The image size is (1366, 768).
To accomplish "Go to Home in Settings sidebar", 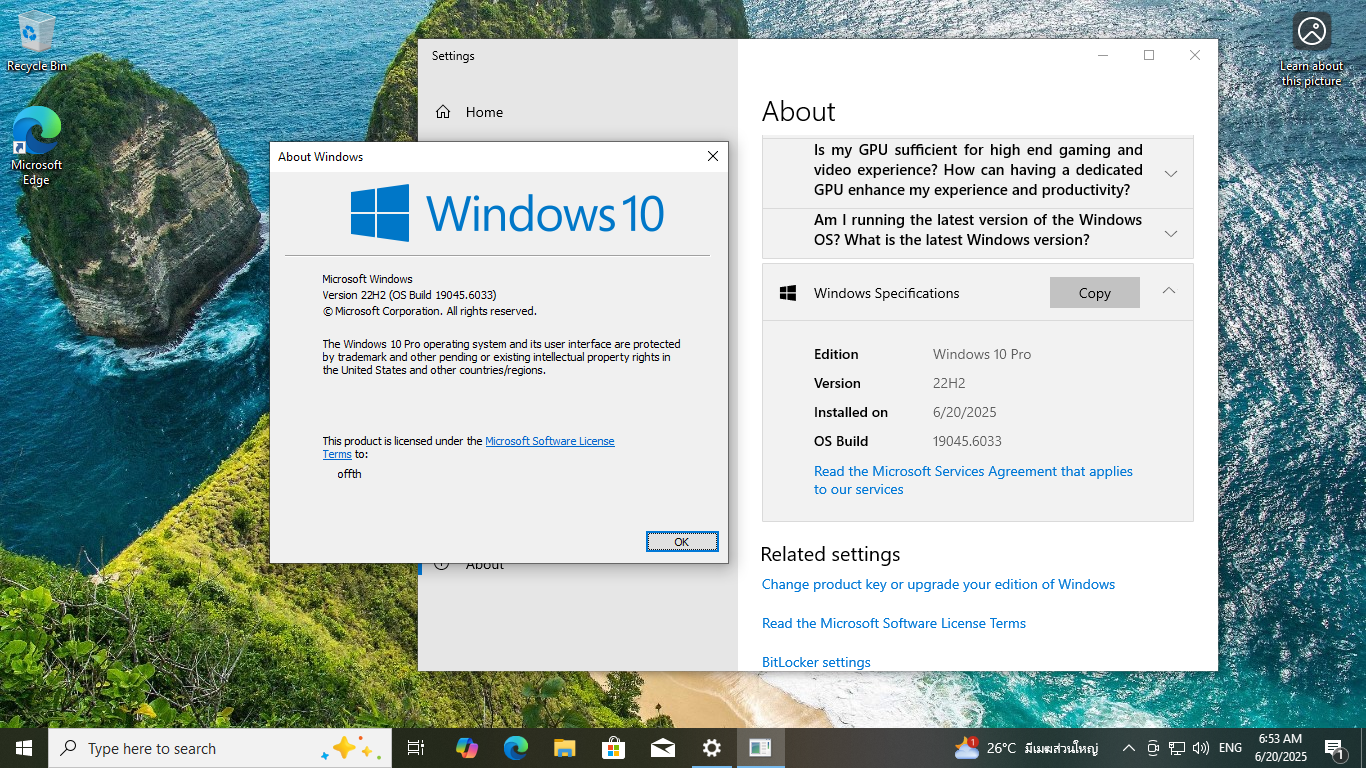I will [484, 112].
